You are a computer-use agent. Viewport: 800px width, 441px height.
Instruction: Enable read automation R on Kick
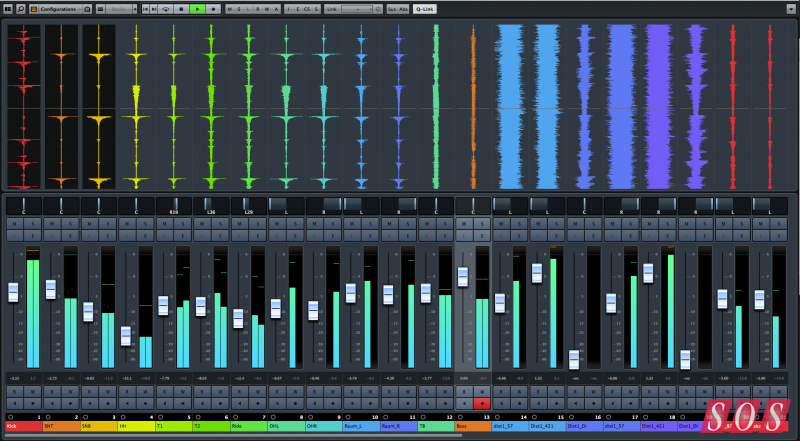pos(15,391)
